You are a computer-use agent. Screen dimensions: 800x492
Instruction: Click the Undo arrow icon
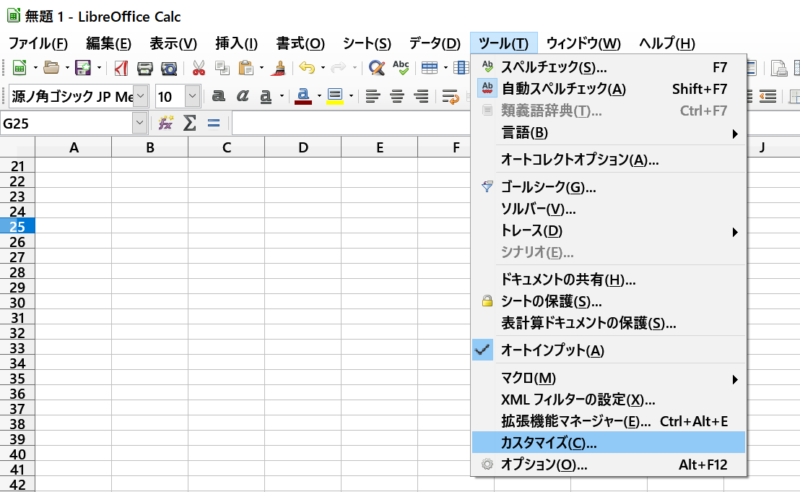[x=306, y=68]
